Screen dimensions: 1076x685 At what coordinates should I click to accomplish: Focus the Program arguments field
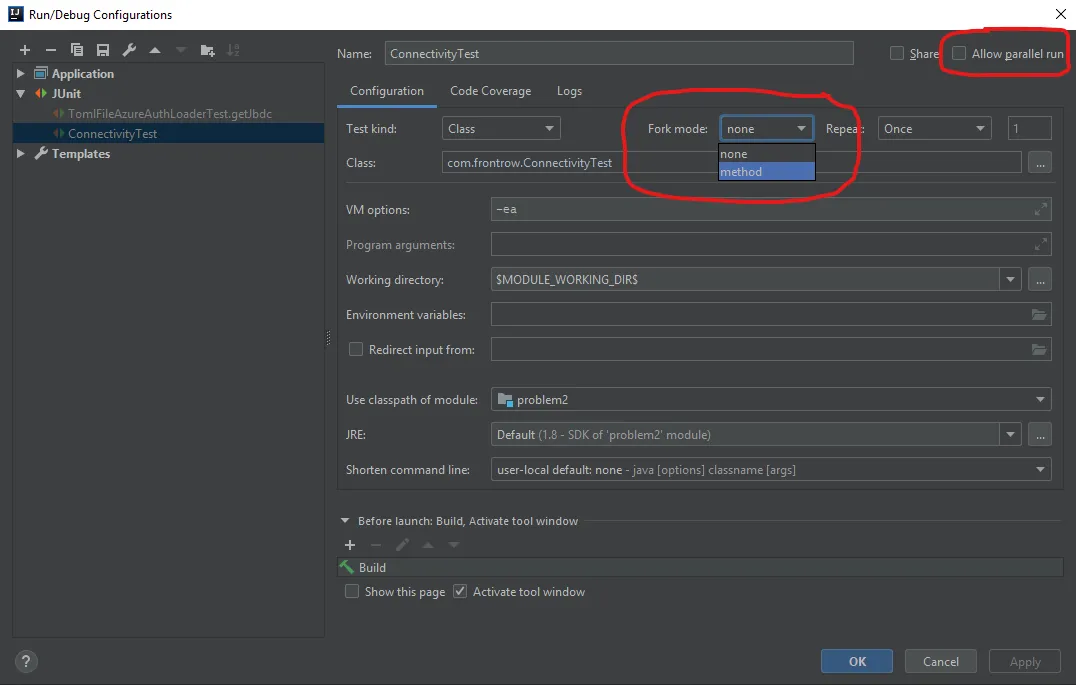(771, 244)
